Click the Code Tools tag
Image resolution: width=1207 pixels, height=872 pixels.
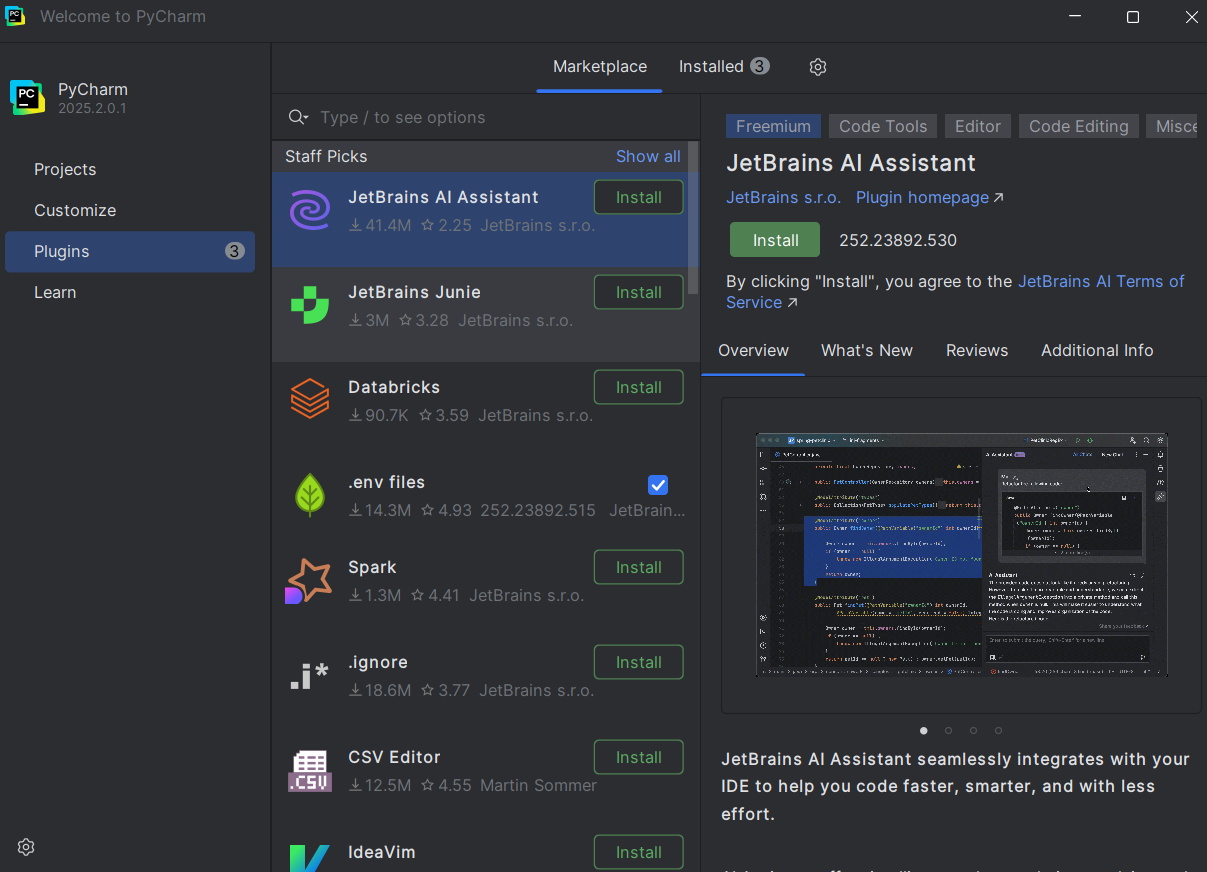[x=883, y=126]
